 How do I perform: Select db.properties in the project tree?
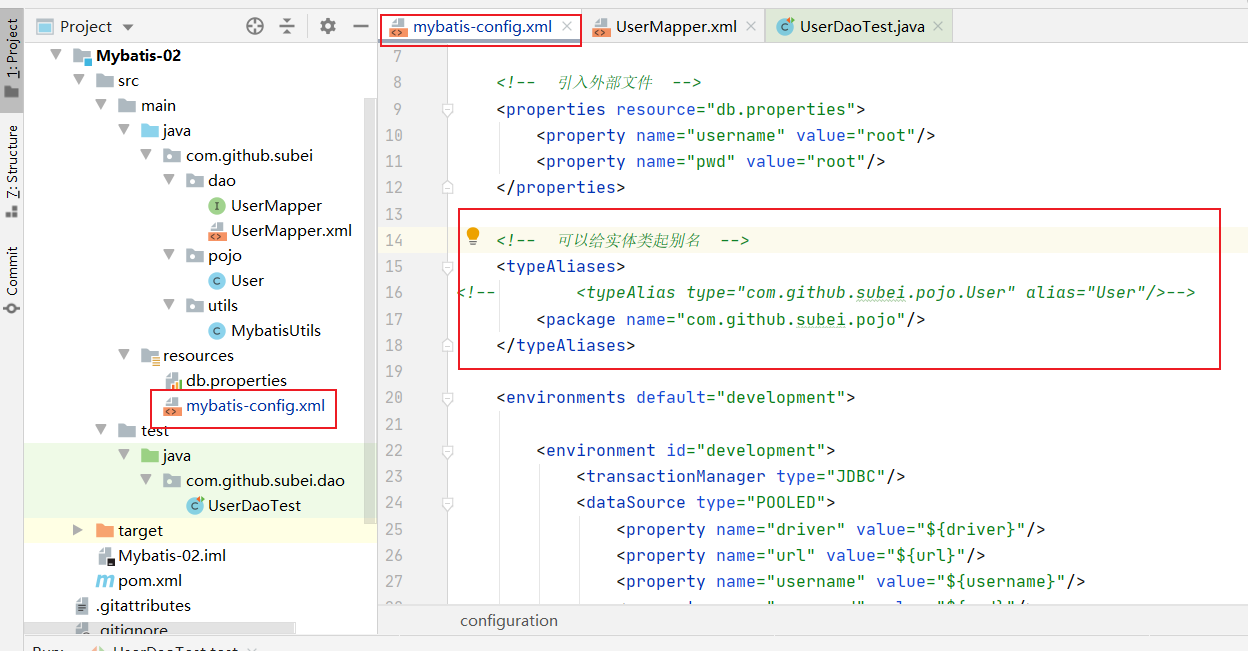click(236, 380)
